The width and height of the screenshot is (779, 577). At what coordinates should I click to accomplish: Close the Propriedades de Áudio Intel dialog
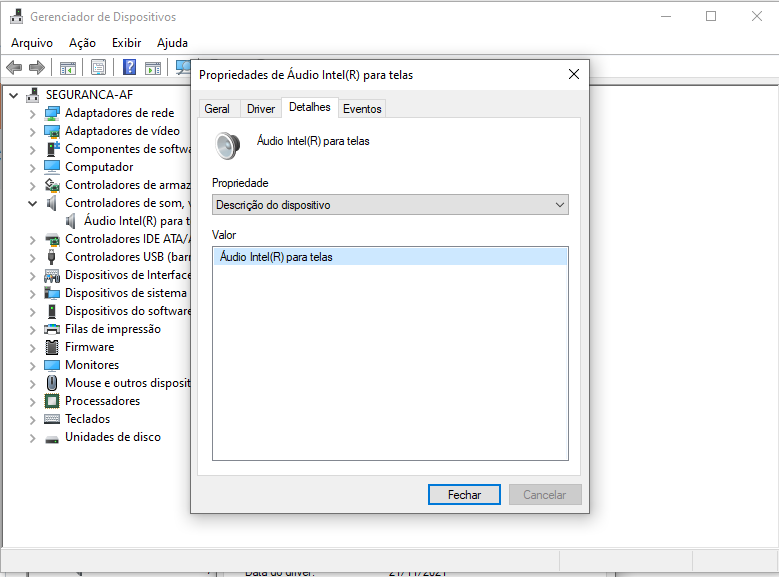(x=574, y=75)
